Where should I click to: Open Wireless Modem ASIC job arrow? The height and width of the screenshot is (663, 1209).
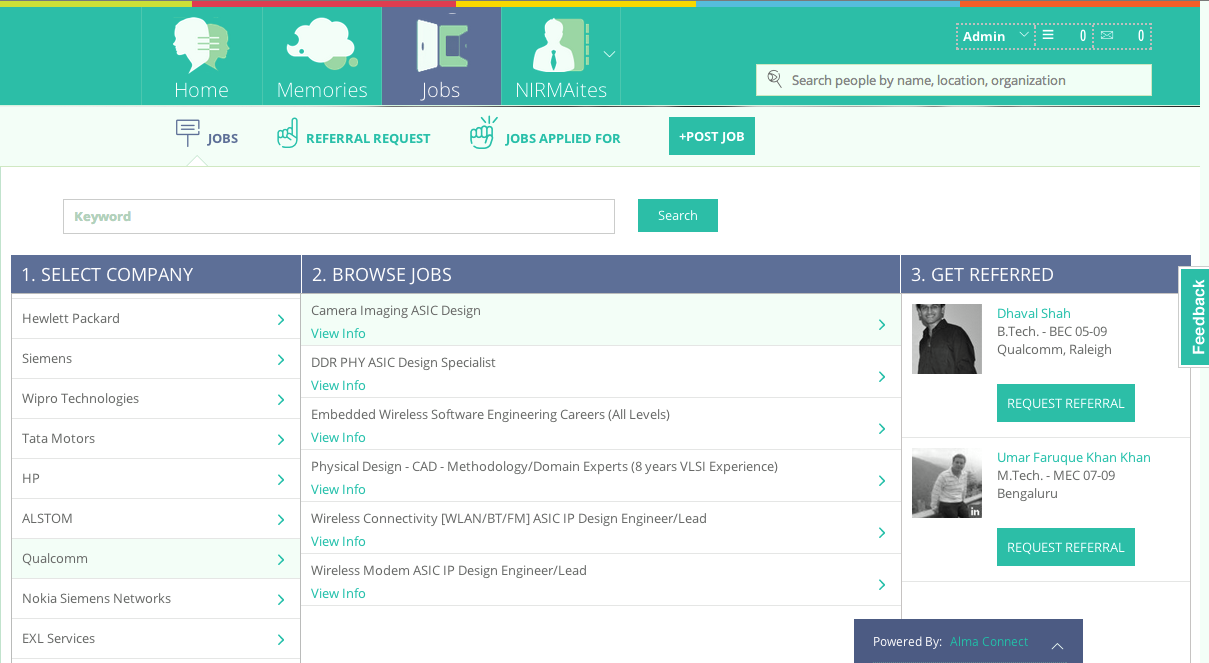(x=882, y=585)
